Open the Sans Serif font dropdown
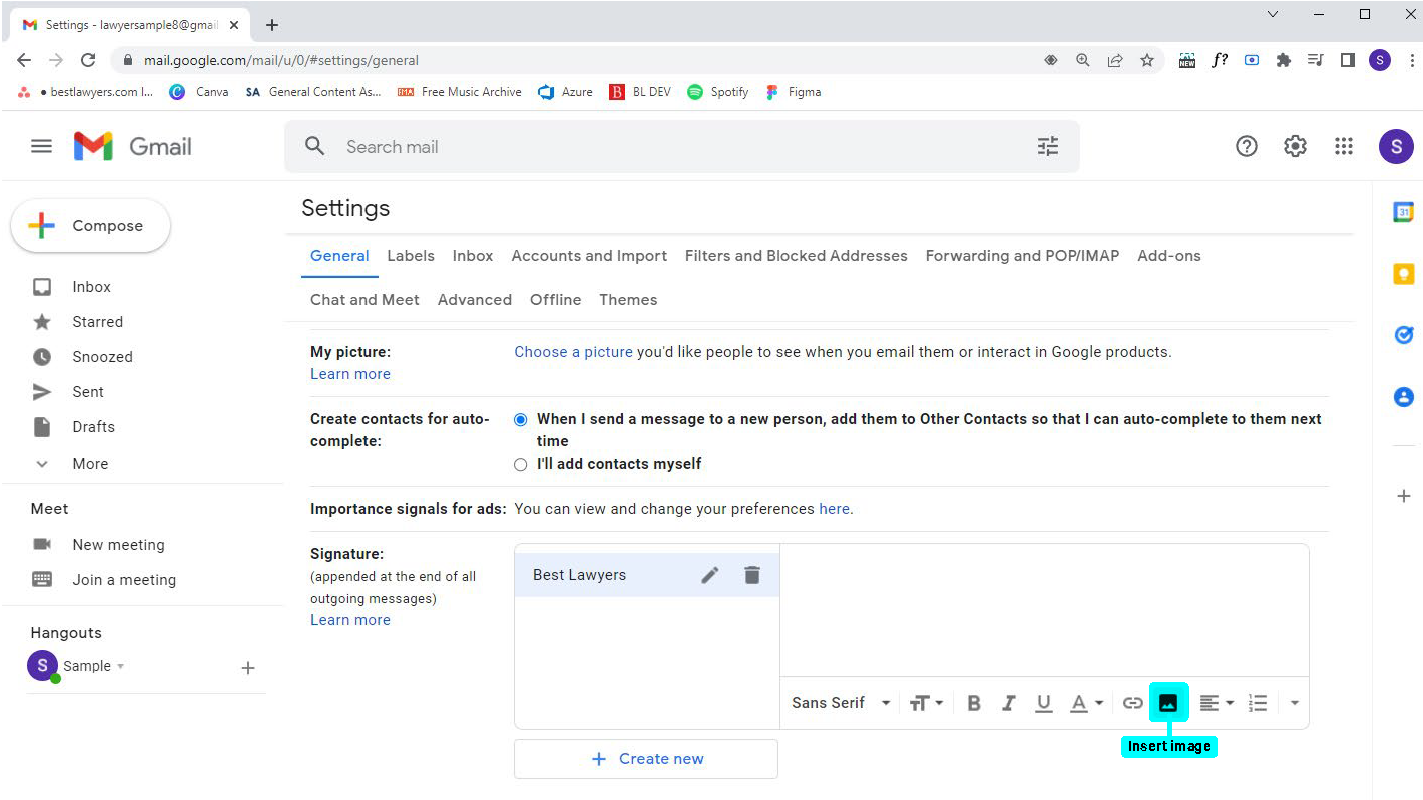Image resolution: width=1423 pixels, height=800 pixels. pyautogui.click(x=838, y=702)
